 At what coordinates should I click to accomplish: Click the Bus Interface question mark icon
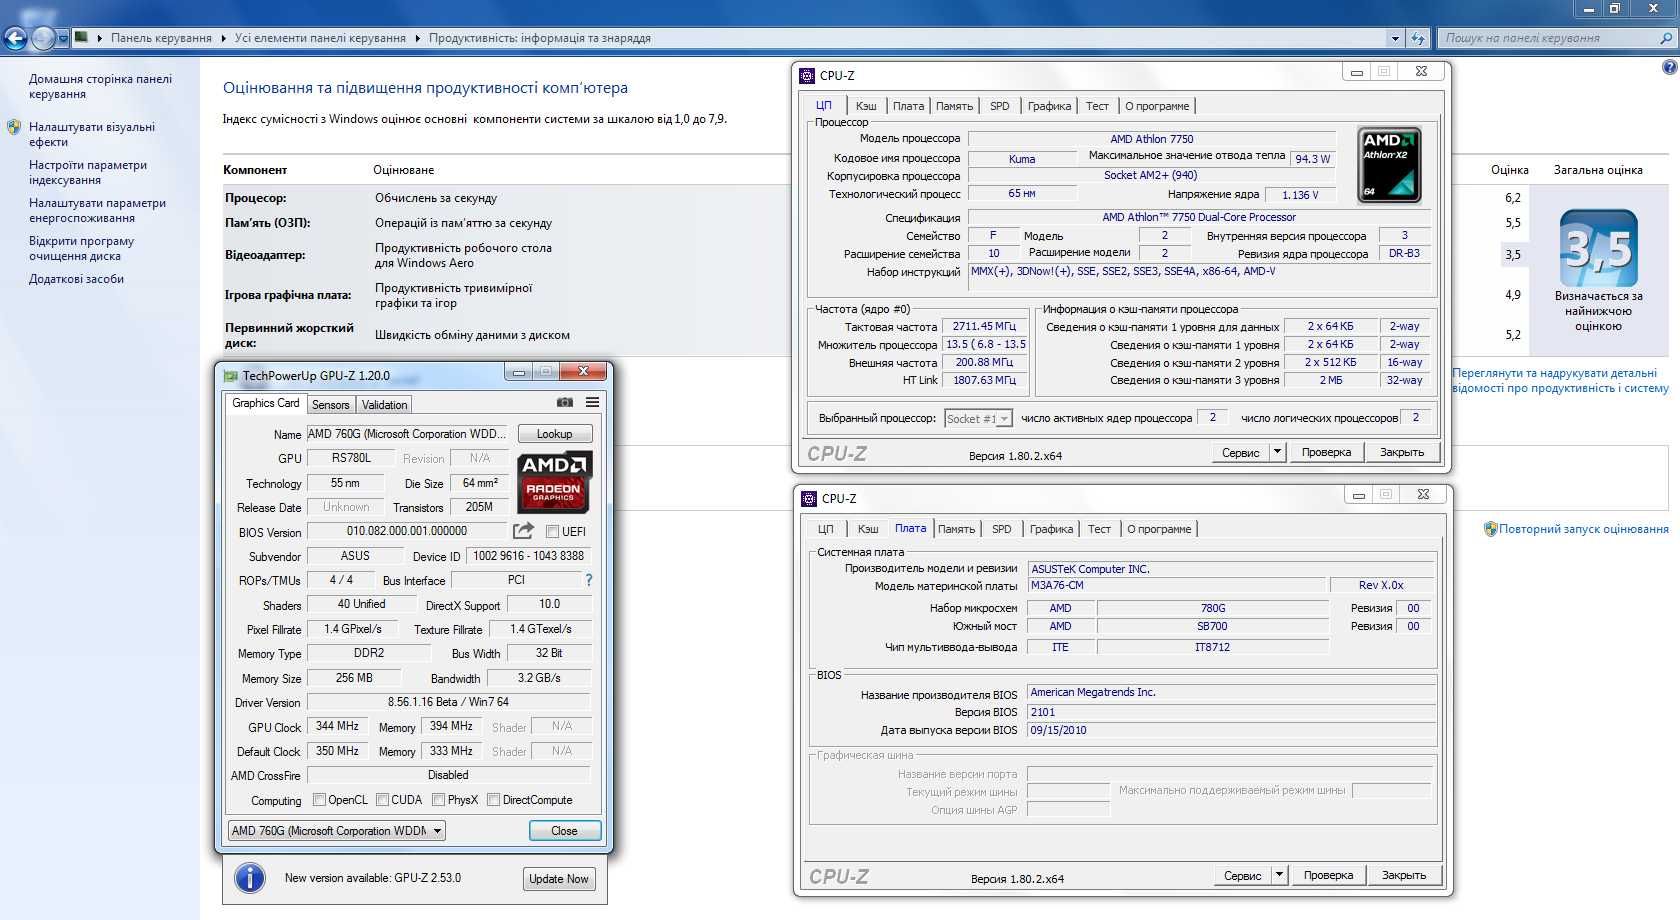tap(588, 580)
